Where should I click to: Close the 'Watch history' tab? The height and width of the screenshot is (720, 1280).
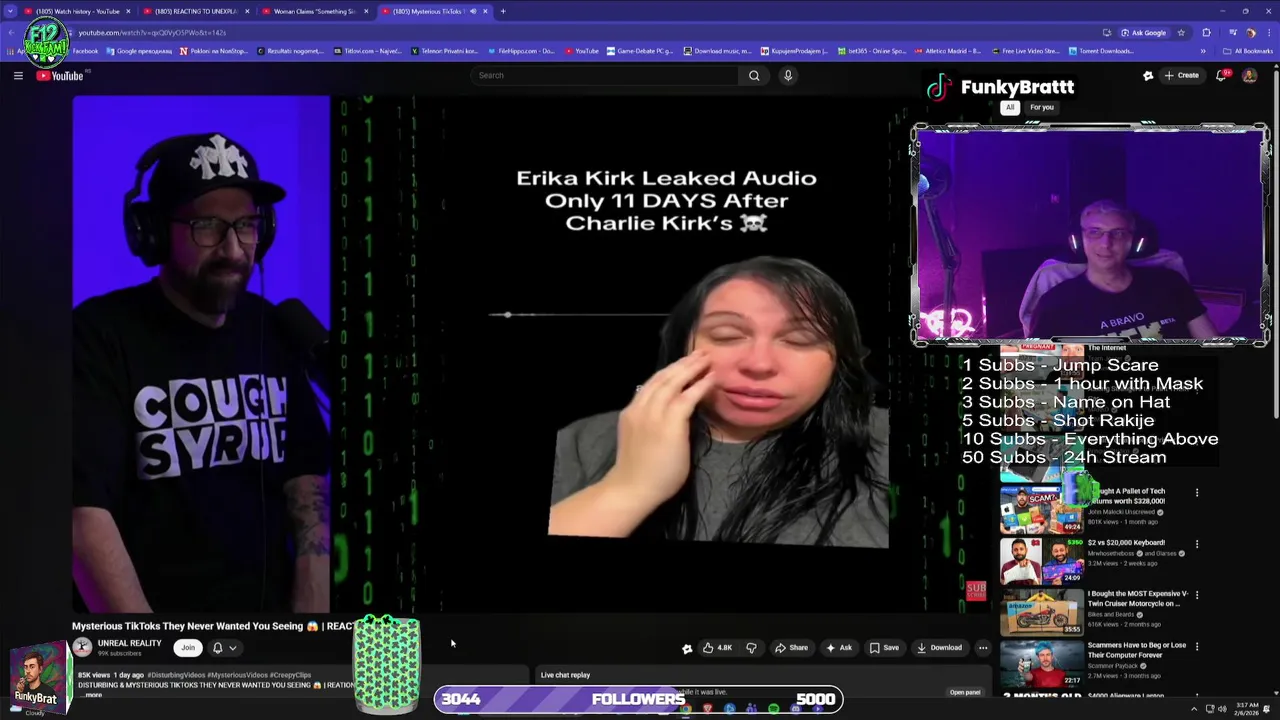pos(128,11)
